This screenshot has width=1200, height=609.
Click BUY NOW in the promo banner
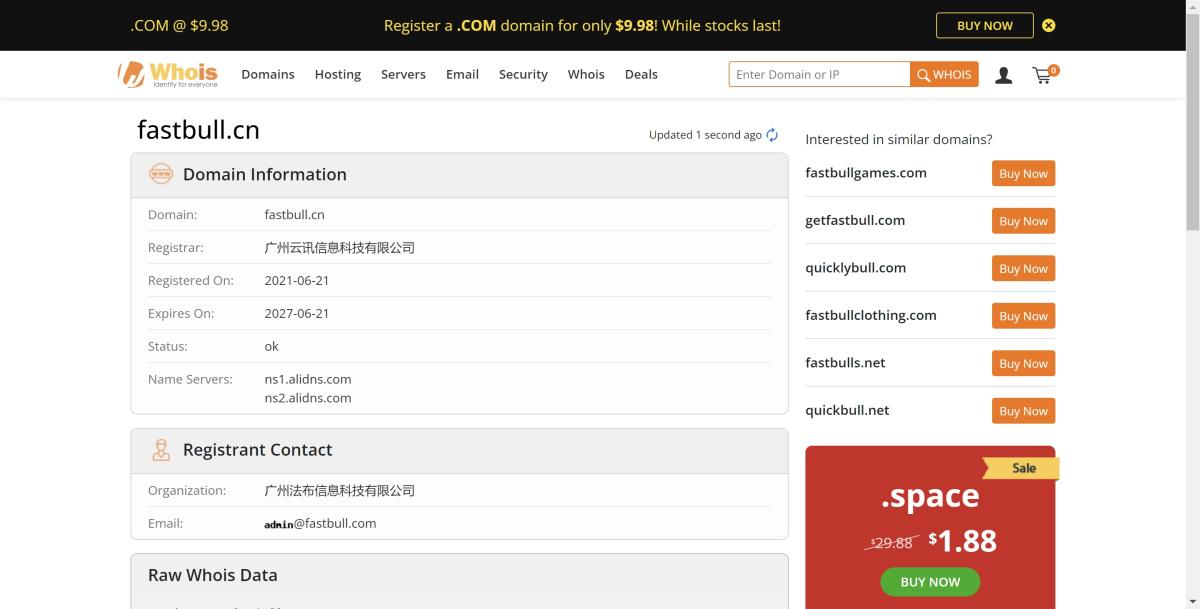tap(984, 25)
